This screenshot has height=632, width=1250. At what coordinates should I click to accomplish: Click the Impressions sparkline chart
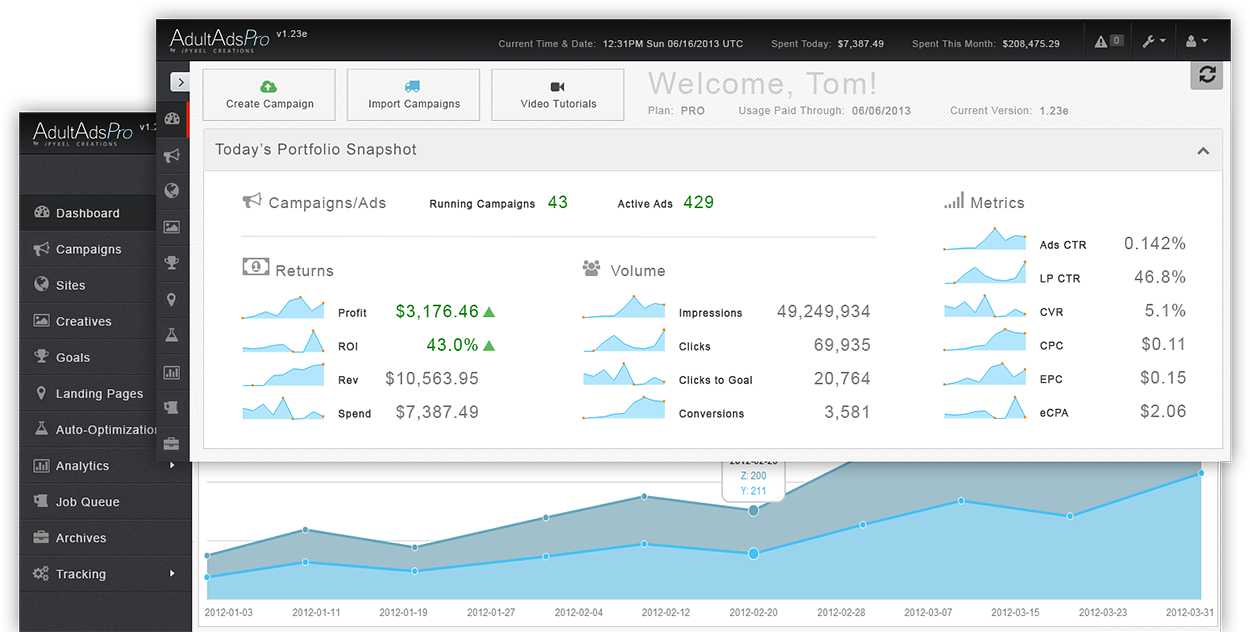click(625, 307)
